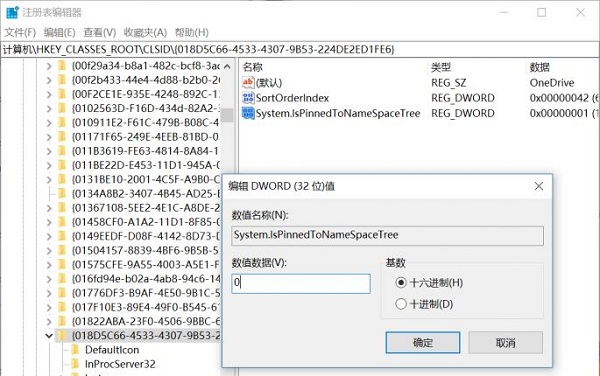The height and width of the screenshot is (376, 600).
Task: Select the {01504157-8839-4BF6 key
Action: 146,251
